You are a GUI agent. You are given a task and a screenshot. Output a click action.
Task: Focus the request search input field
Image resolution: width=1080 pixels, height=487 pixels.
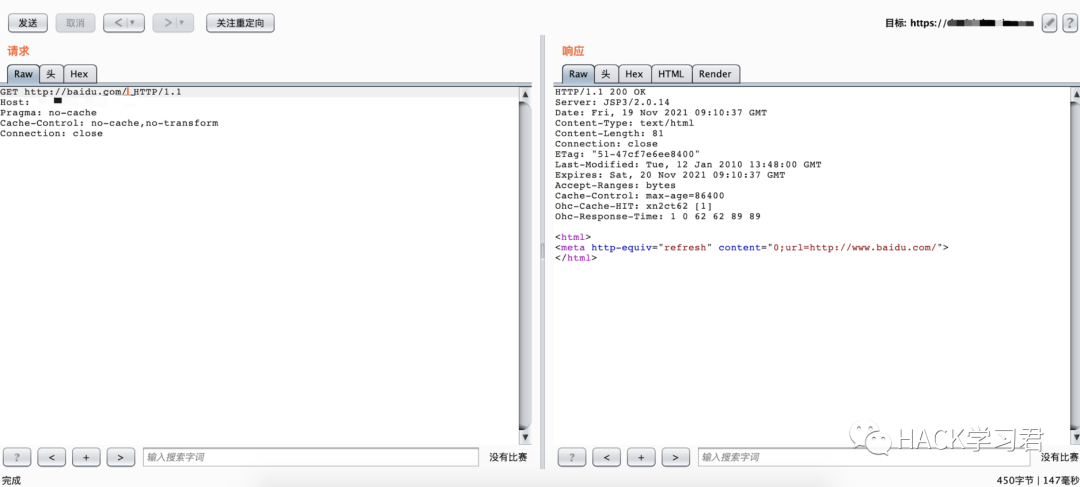(x=311, y=457)
